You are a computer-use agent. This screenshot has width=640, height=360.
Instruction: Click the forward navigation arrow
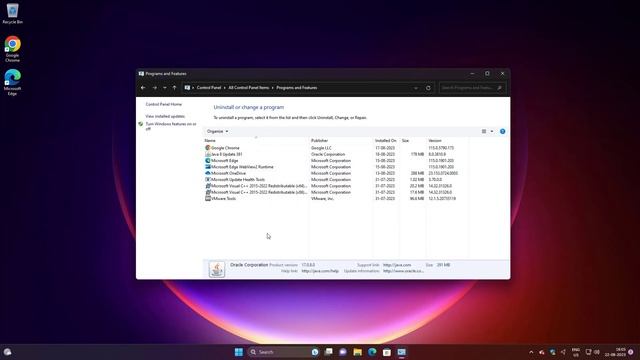click(154, 88)
